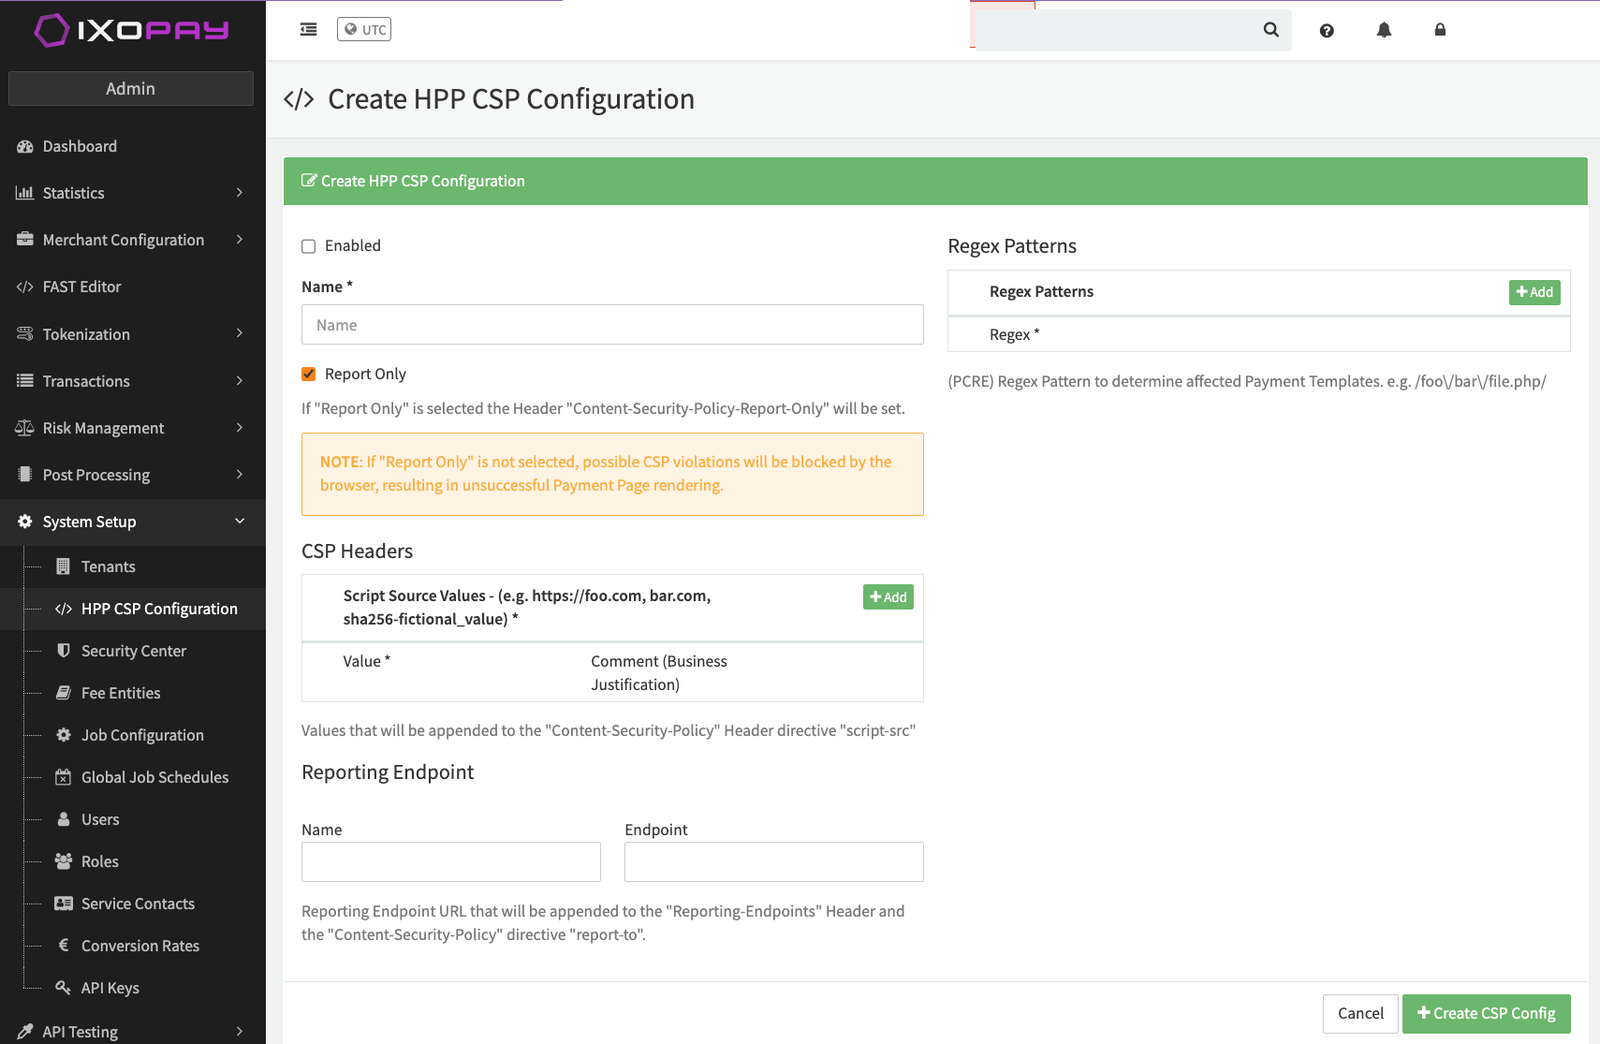Add a Regex Patterns row

1535,292
